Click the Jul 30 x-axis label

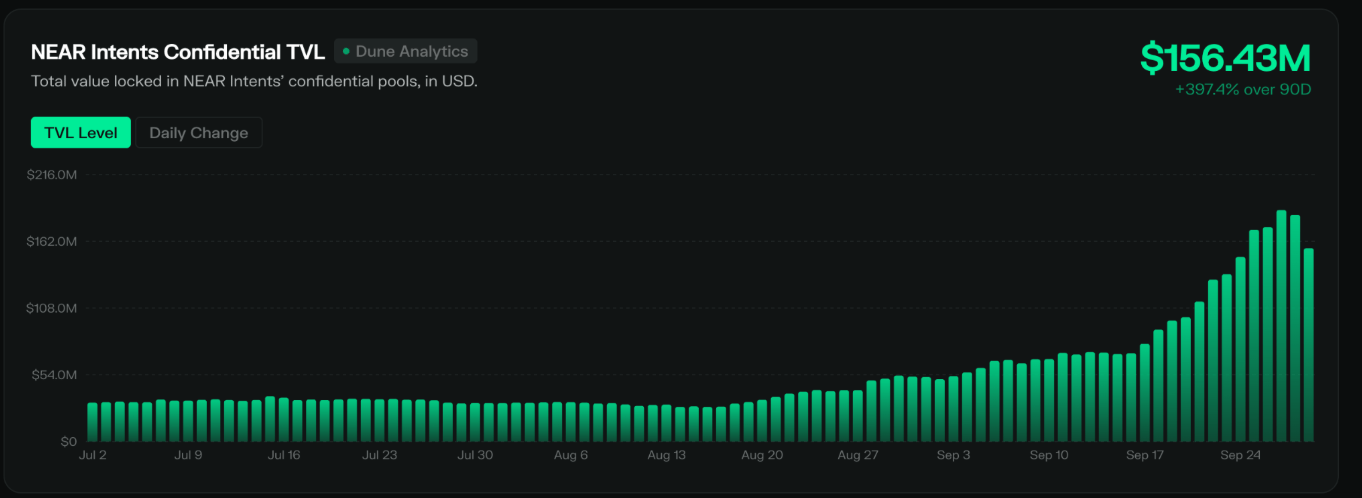475,455
